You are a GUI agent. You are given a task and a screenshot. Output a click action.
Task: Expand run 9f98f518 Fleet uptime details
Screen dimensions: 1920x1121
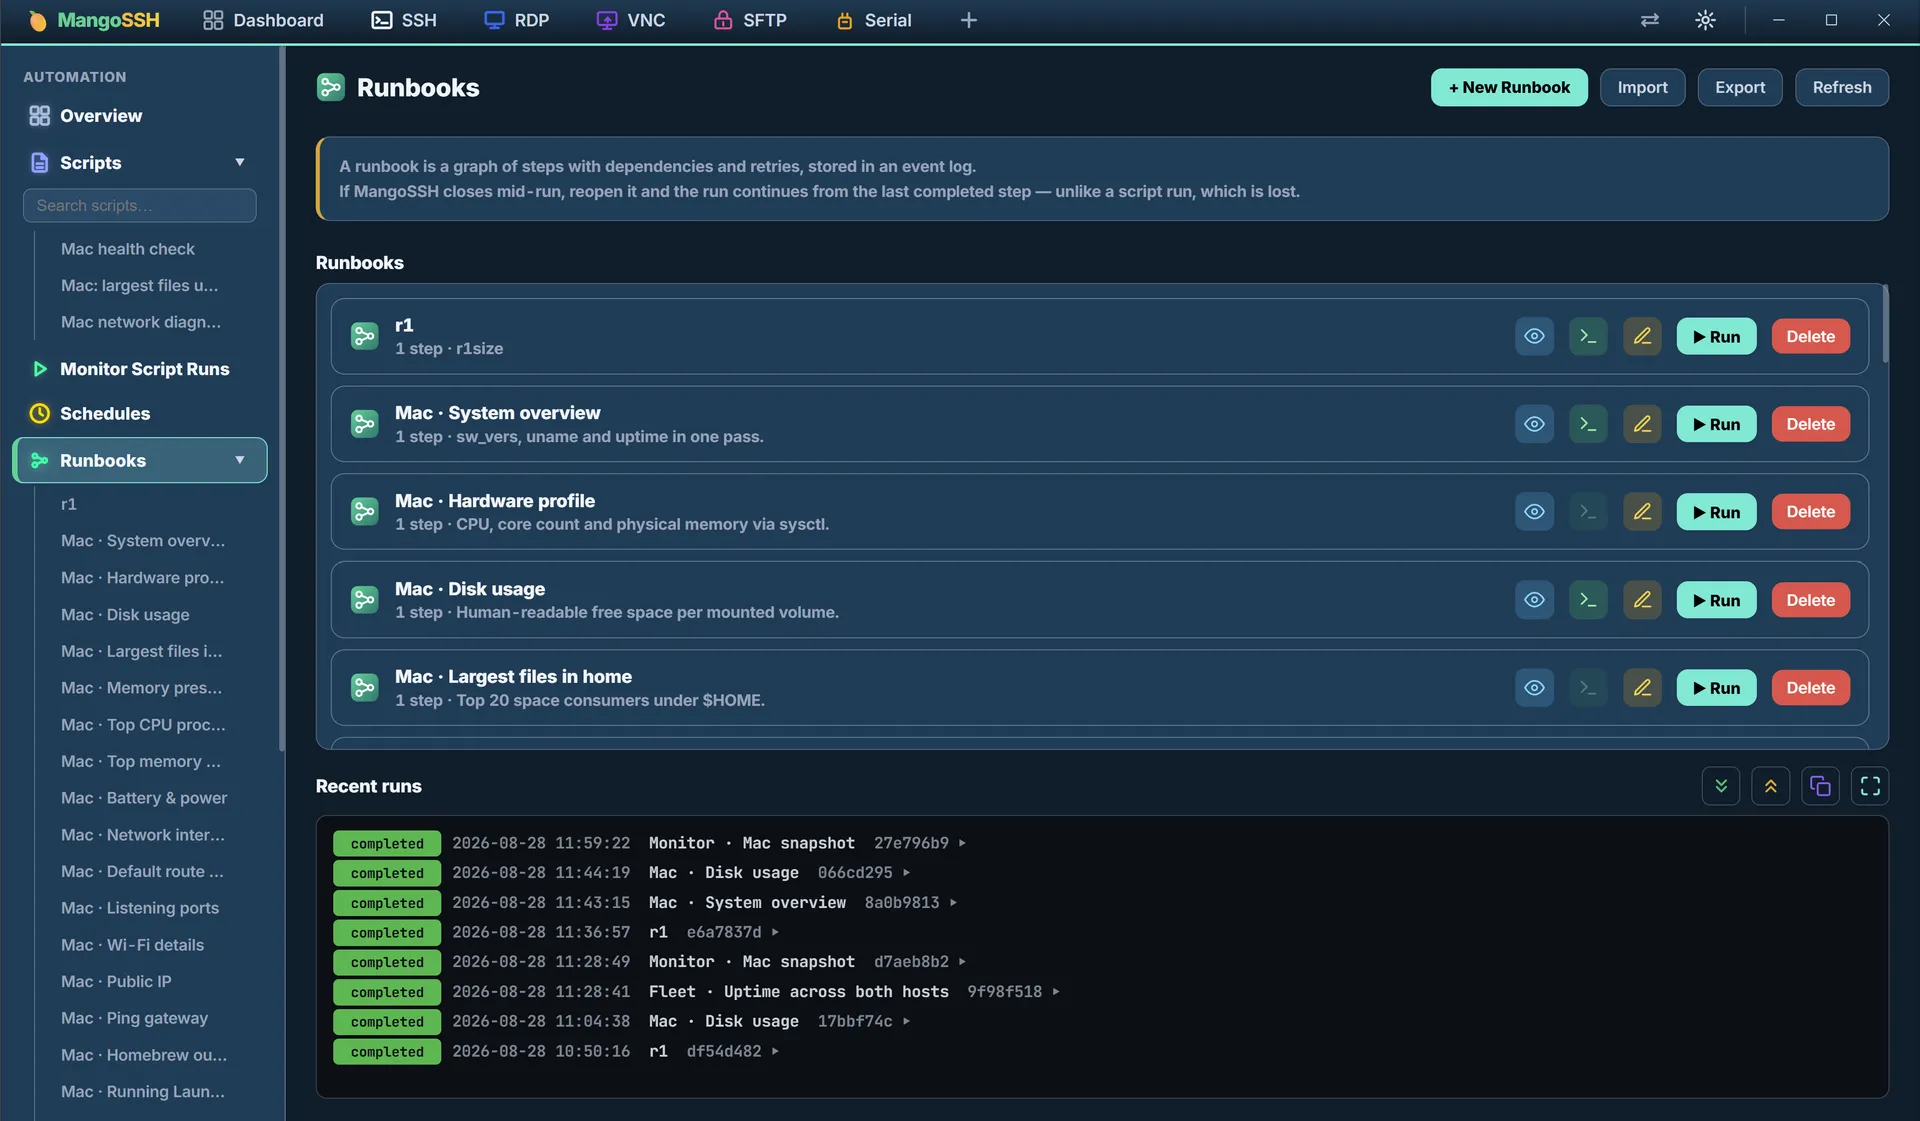click(x=1056, y=992)
